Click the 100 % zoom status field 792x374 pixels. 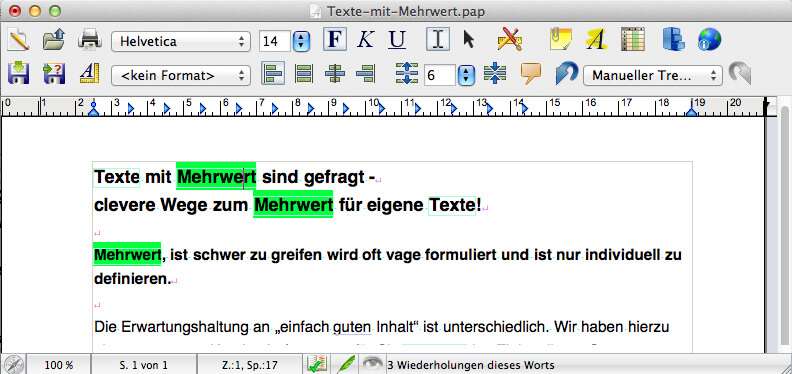tap(59, 364)
